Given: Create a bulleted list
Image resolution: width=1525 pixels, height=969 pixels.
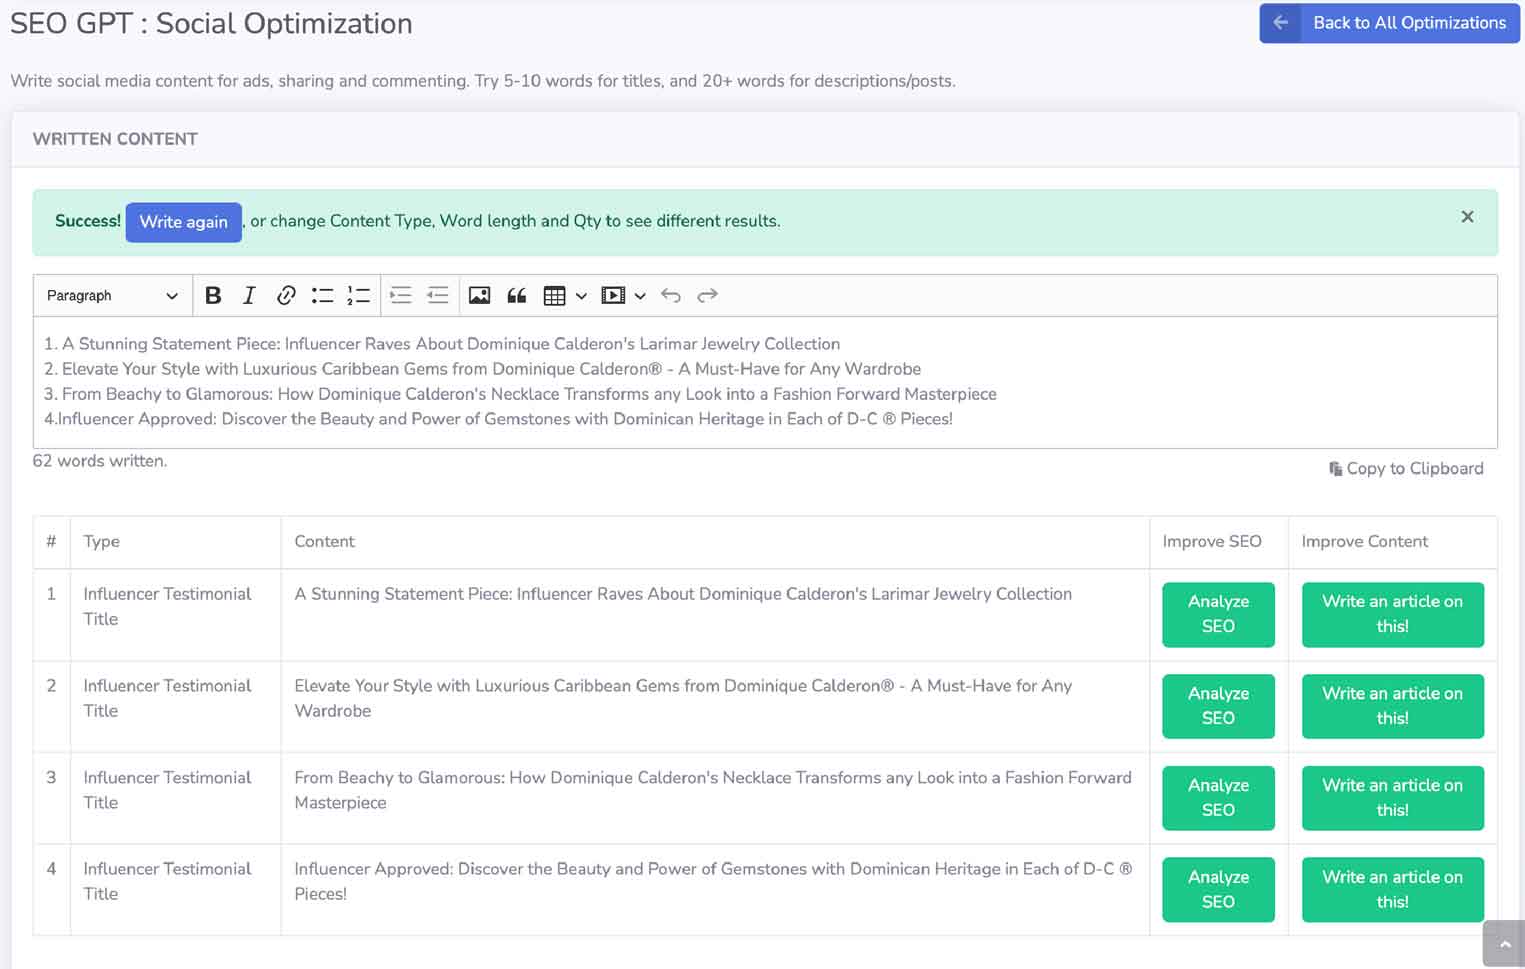Looking at the screenshot, I should [322, 295].
